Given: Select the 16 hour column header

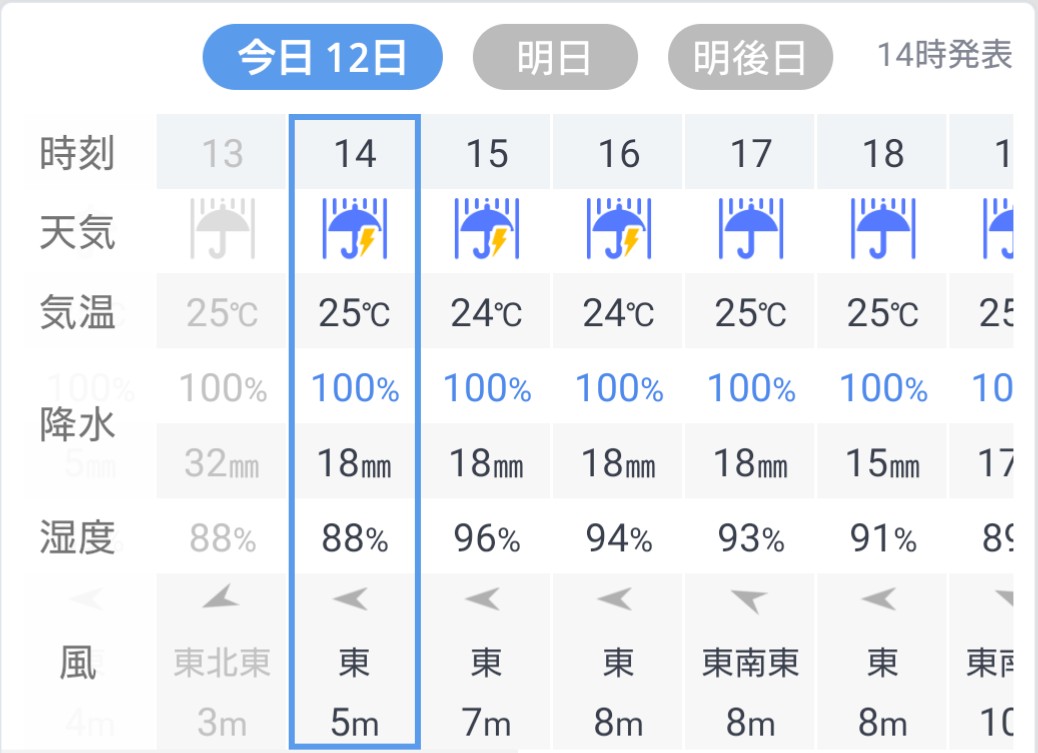Looking at the screenshot, I should pyautogui.click(x=619, y=154).
